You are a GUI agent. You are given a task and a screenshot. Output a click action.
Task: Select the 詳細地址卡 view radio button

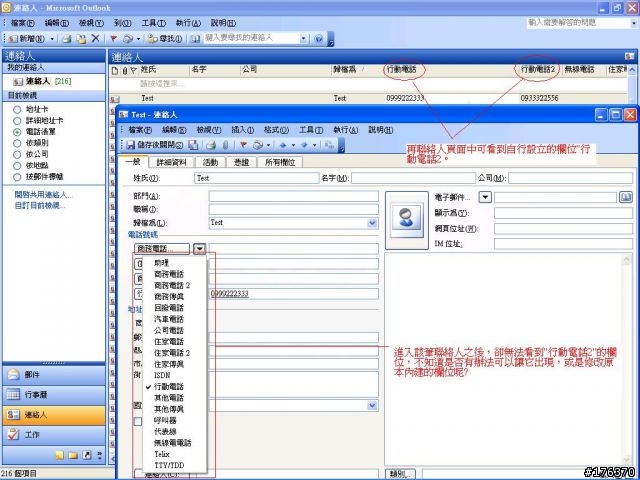pyautogui.click(x=17, y=121)
